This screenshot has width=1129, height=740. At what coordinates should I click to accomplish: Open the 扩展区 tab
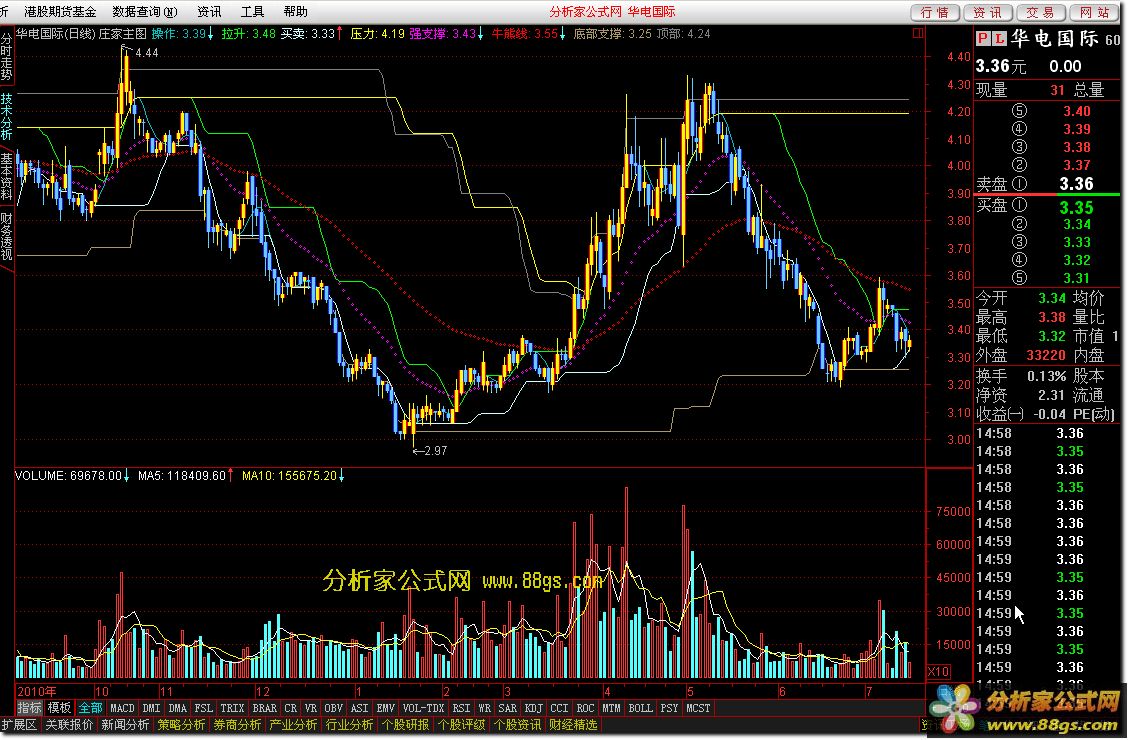[x=19, y=724]
